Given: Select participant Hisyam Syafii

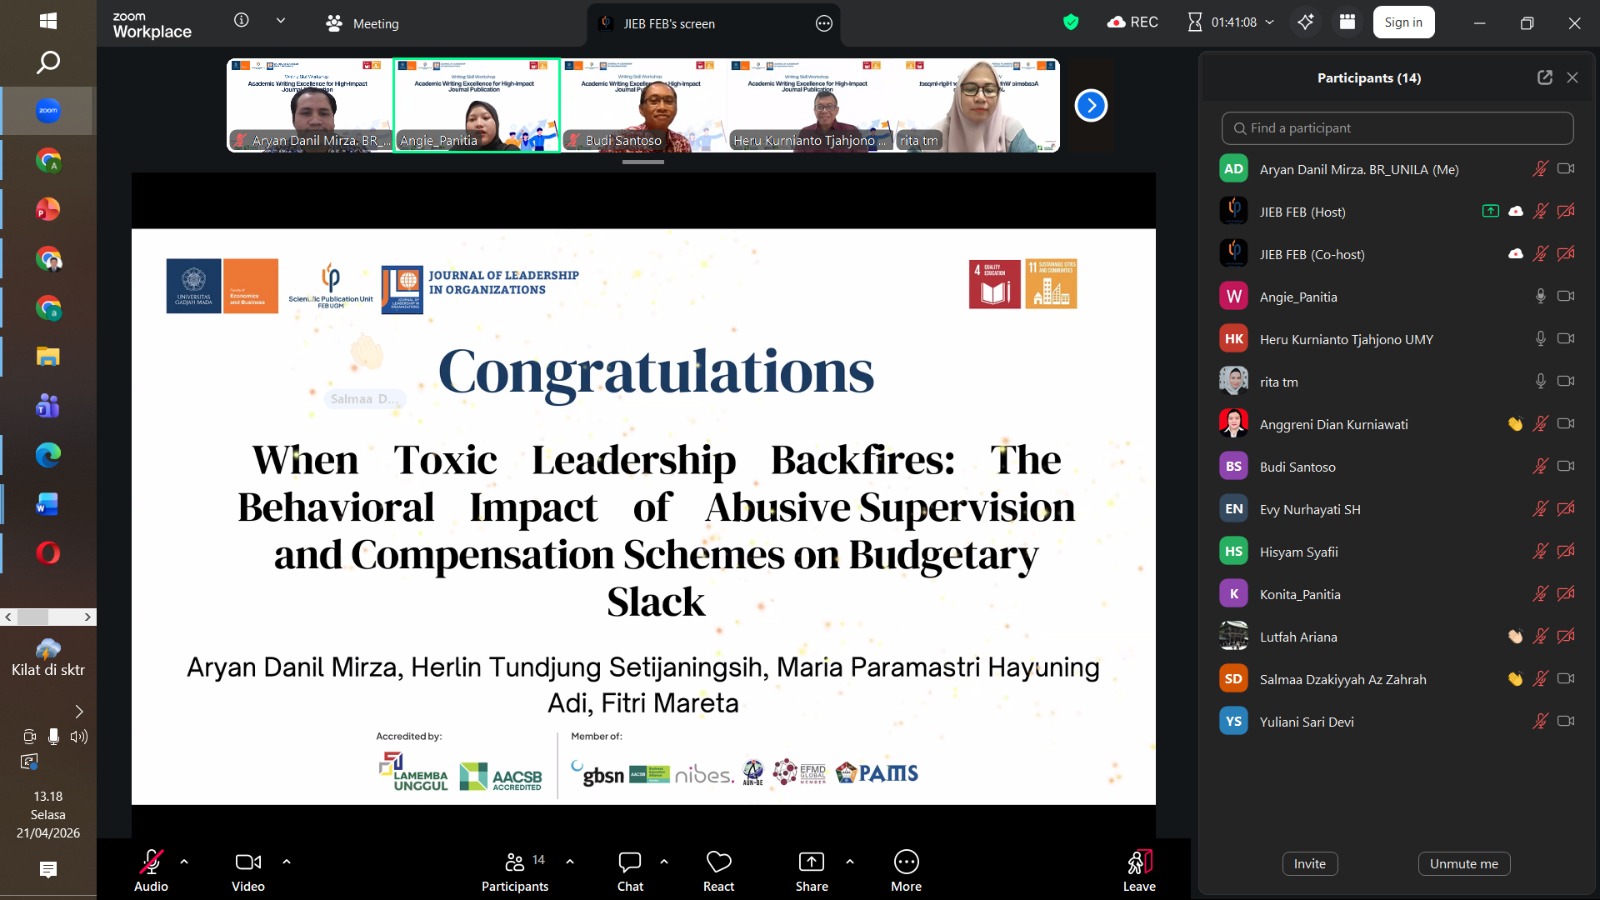Looking at the screenshot, I should tap(1397, 551).
